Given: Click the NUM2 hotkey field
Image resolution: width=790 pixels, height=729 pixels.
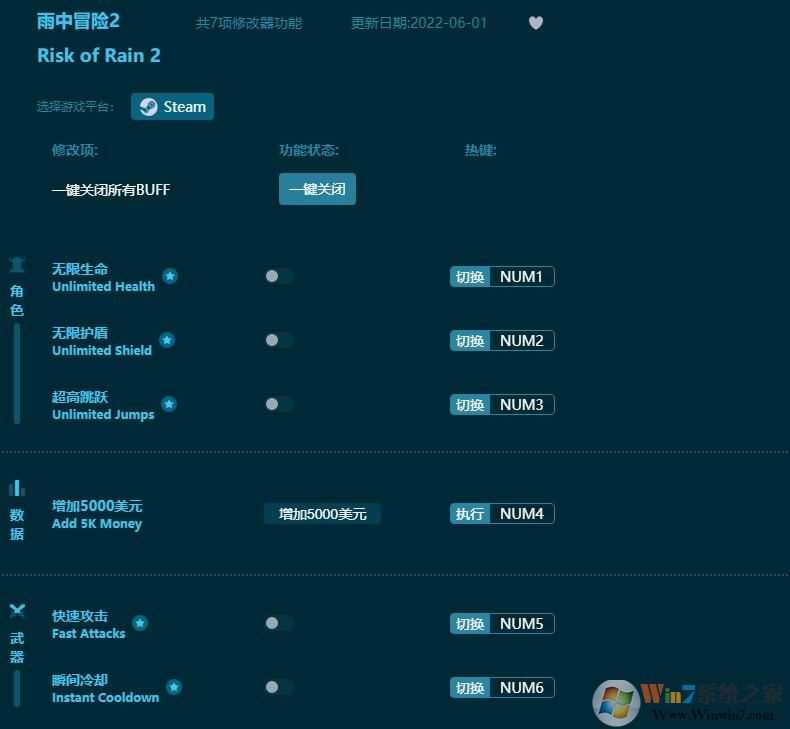Looking at the screenshot, I should pyautogui.click(x=521, y=341).
